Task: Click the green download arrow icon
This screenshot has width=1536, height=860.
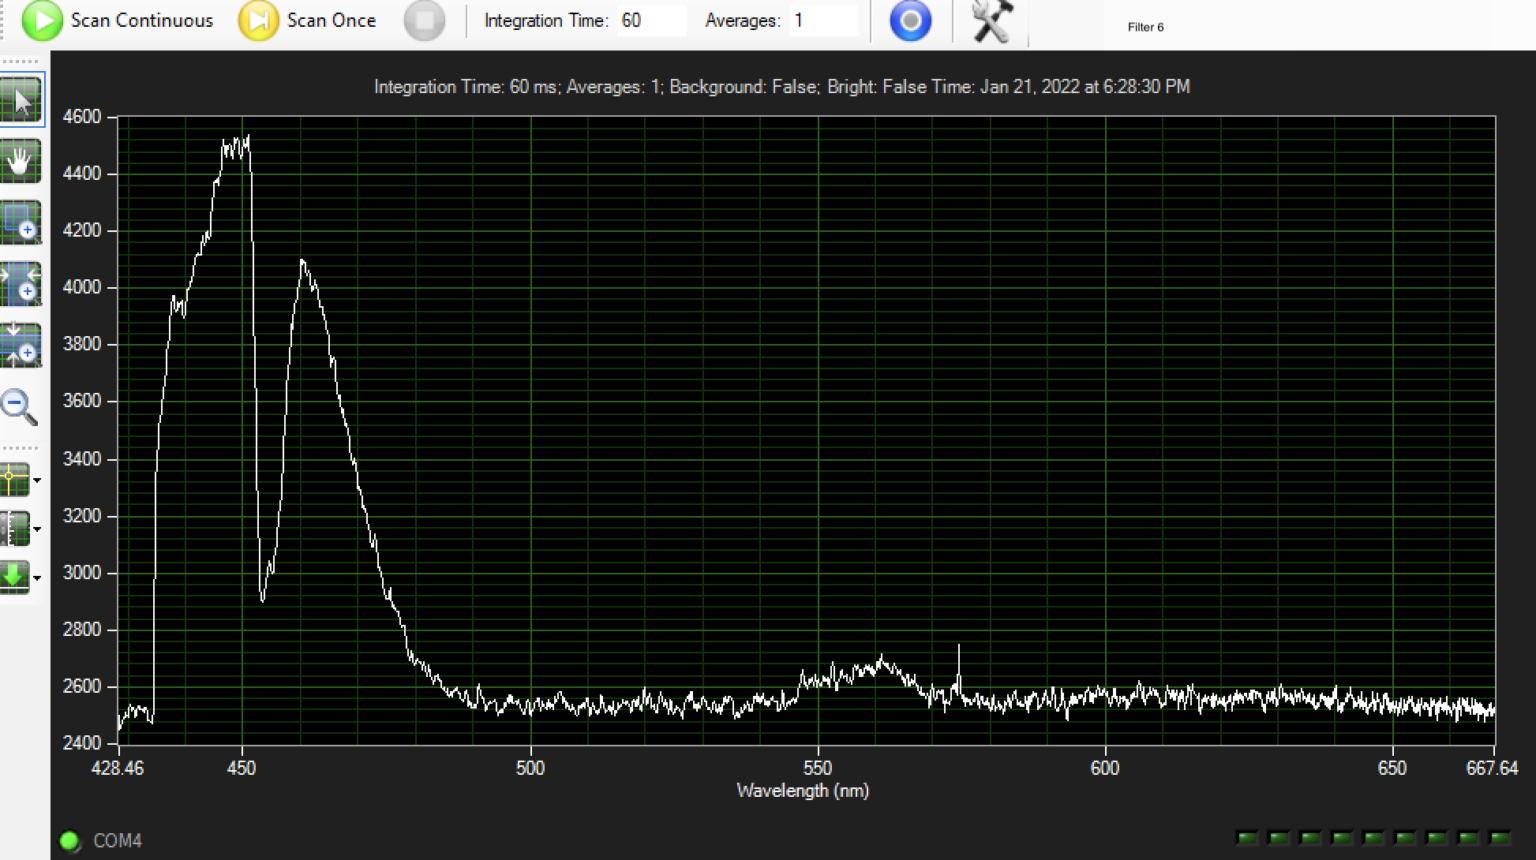Action: point(15,576)
